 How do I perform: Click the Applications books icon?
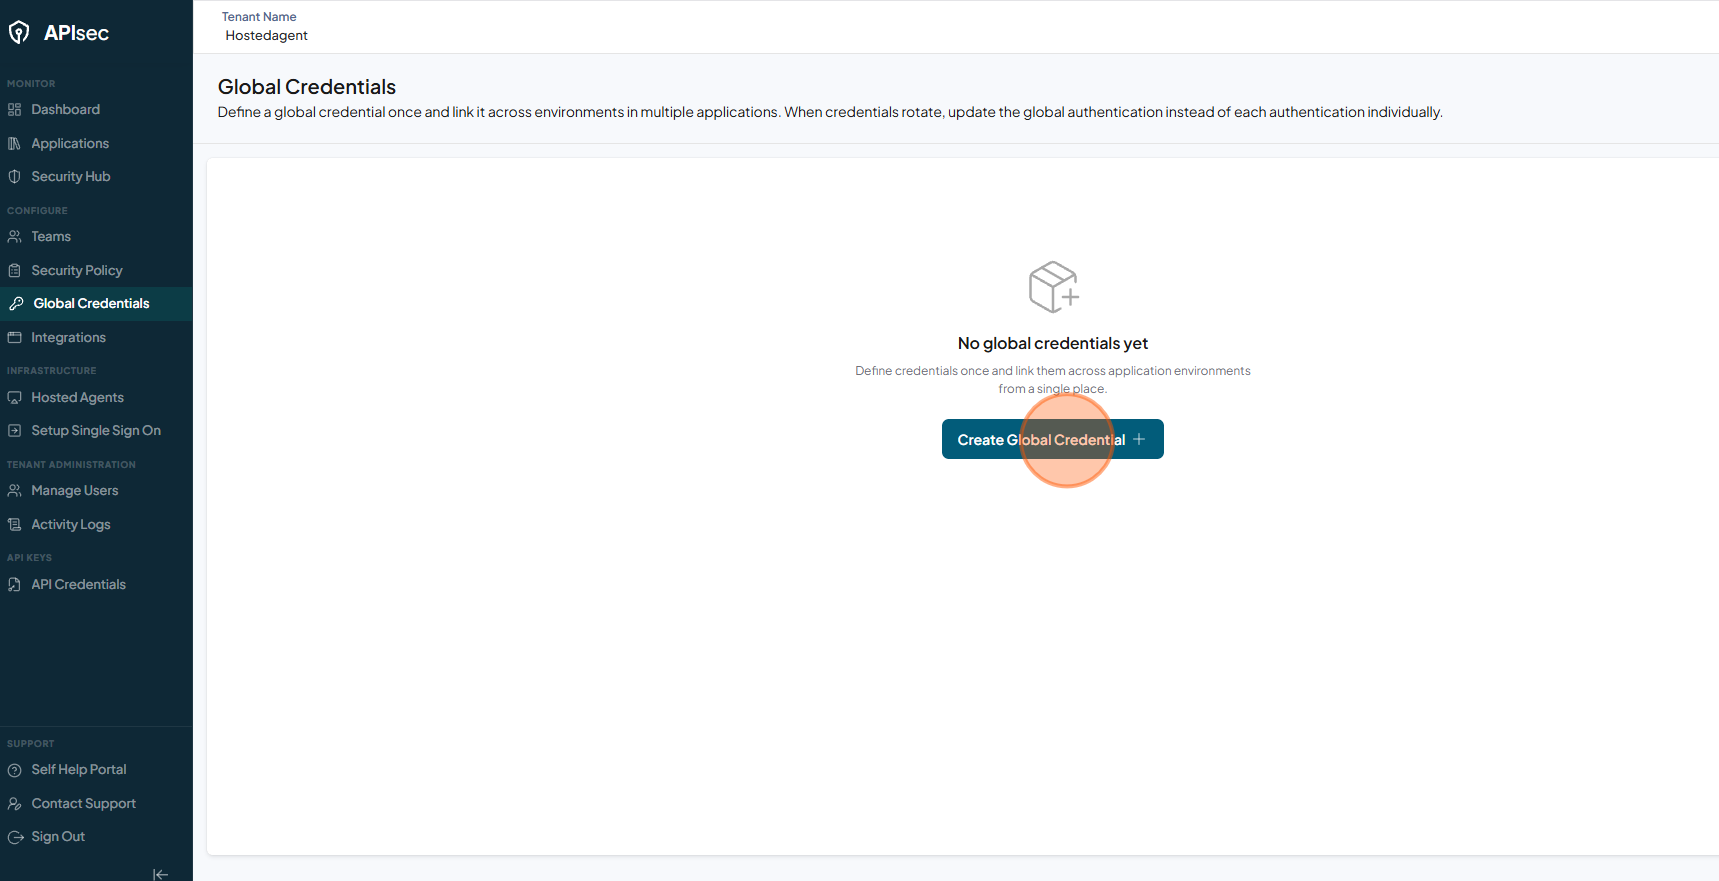coord(15,144)
